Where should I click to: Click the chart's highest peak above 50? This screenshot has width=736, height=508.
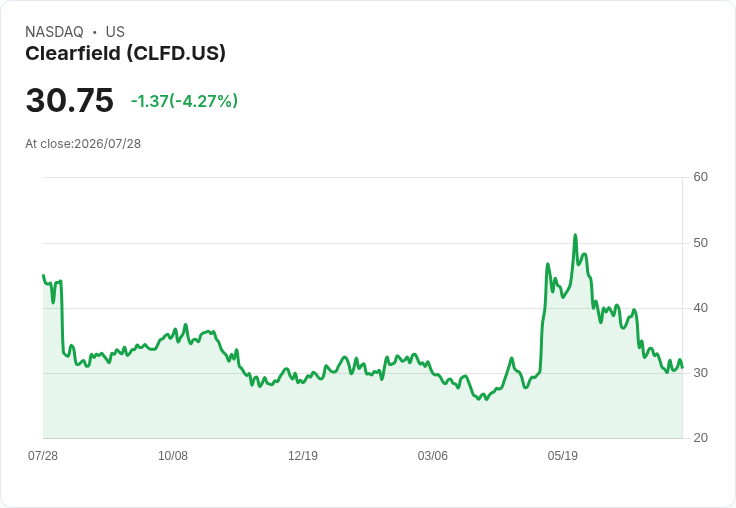tap(575, 235)
